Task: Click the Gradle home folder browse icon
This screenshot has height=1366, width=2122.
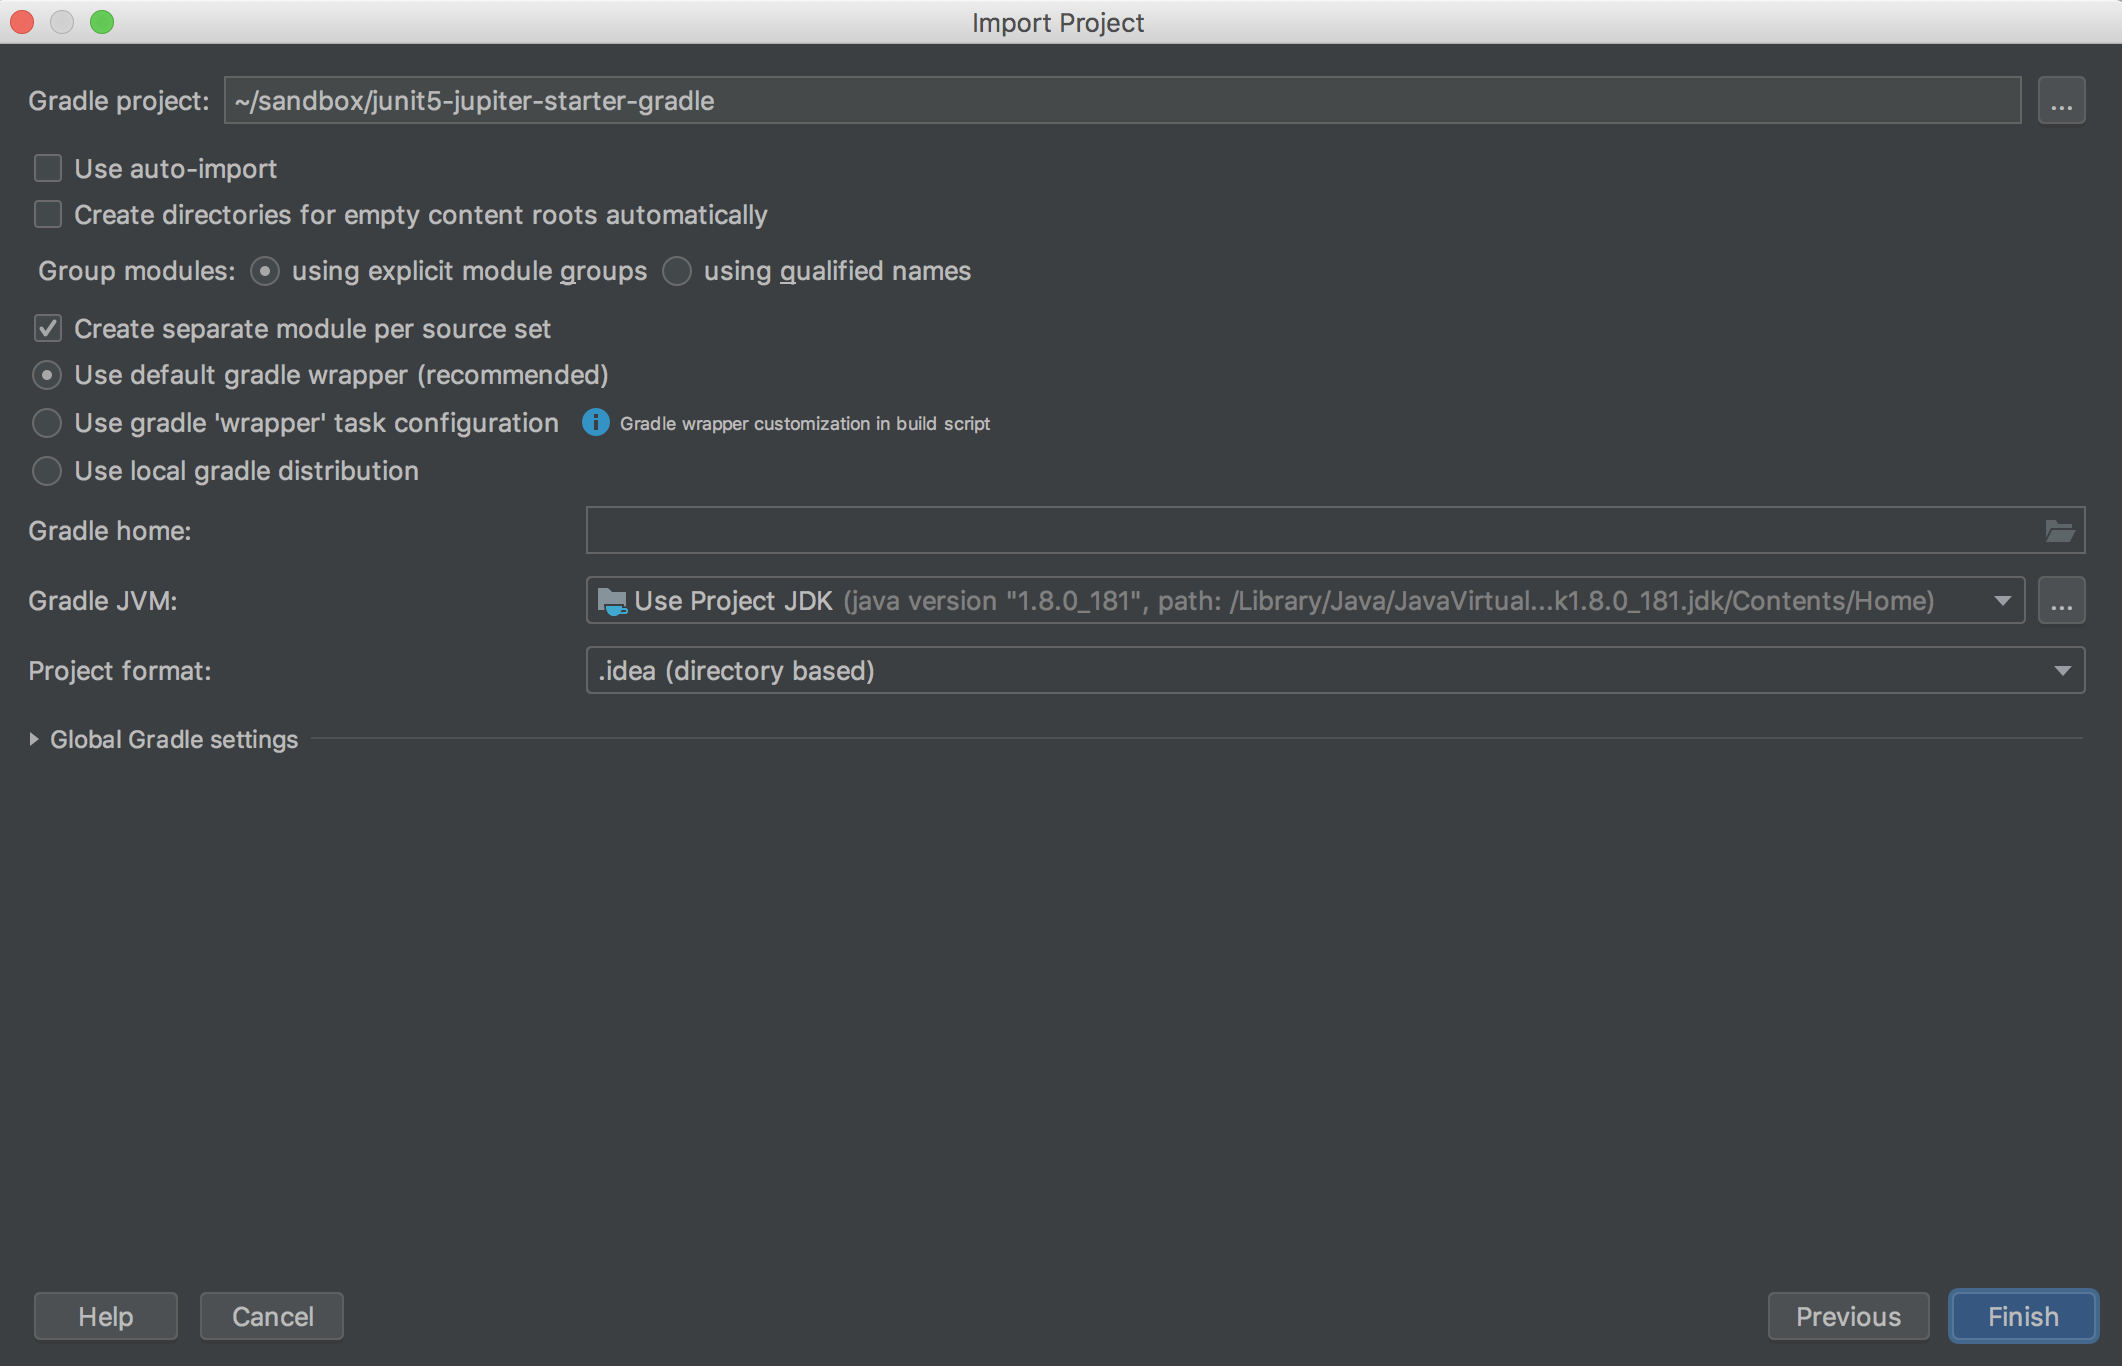Action: pyautogui.click(x=2059, y=531)
